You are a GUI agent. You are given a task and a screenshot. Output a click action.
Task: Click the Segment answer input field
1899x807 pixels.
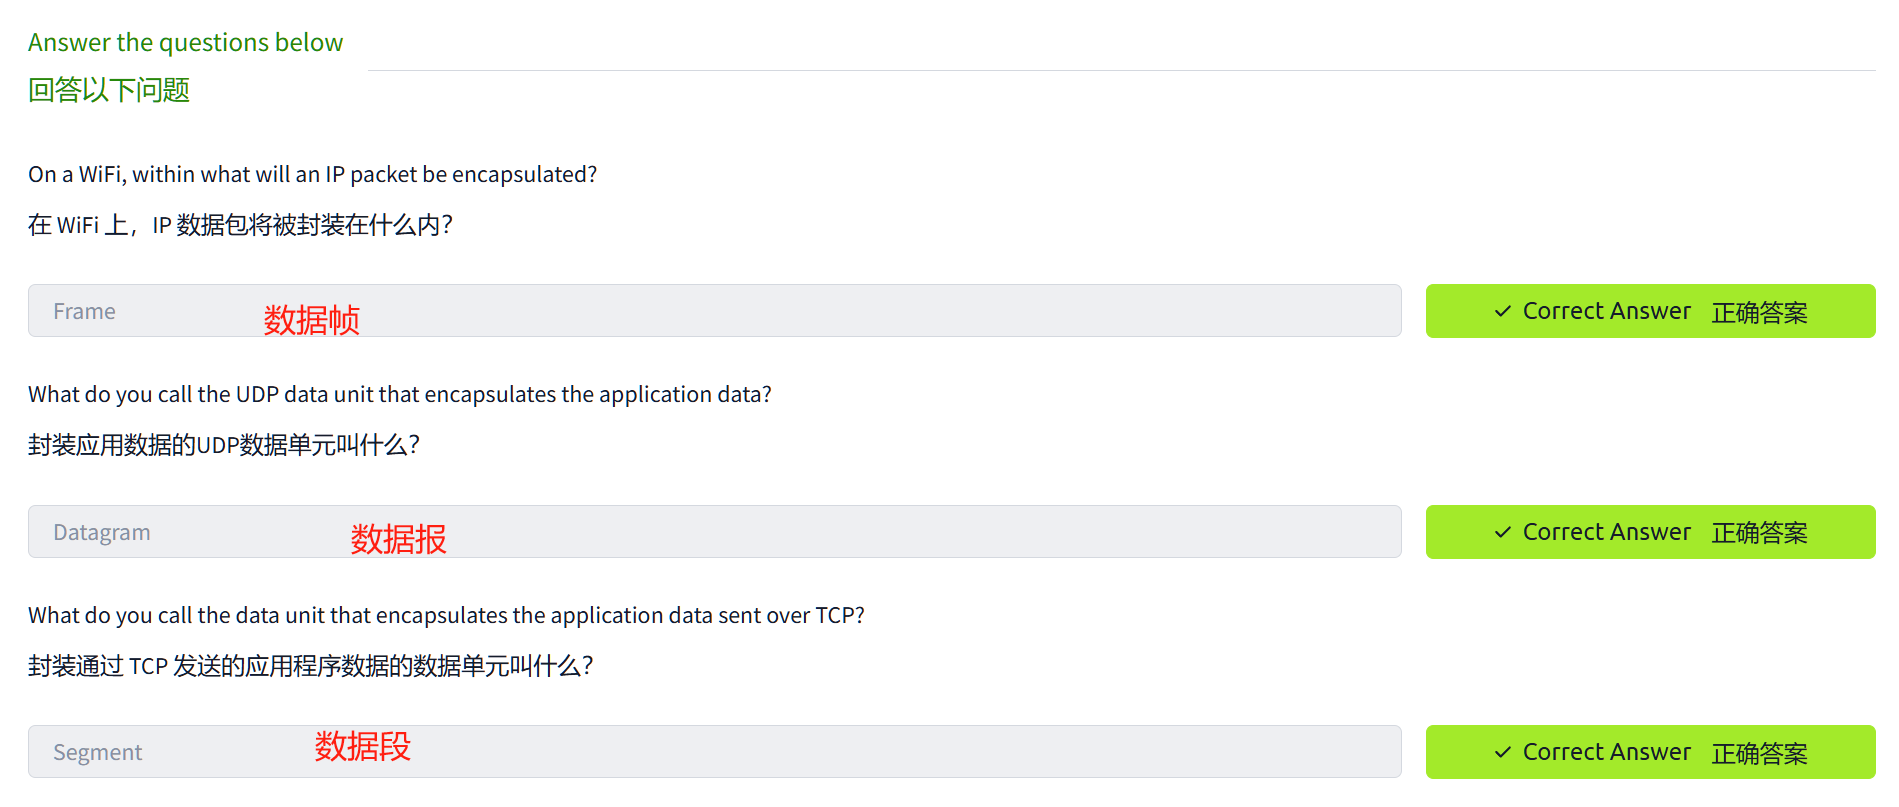(x=714, y=752)
